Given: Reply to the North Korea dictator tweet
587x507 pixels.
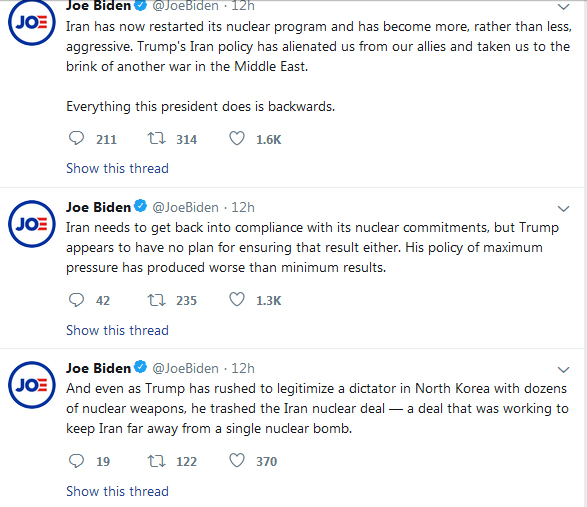Looking at the screenshot, I should coord(77,461).
